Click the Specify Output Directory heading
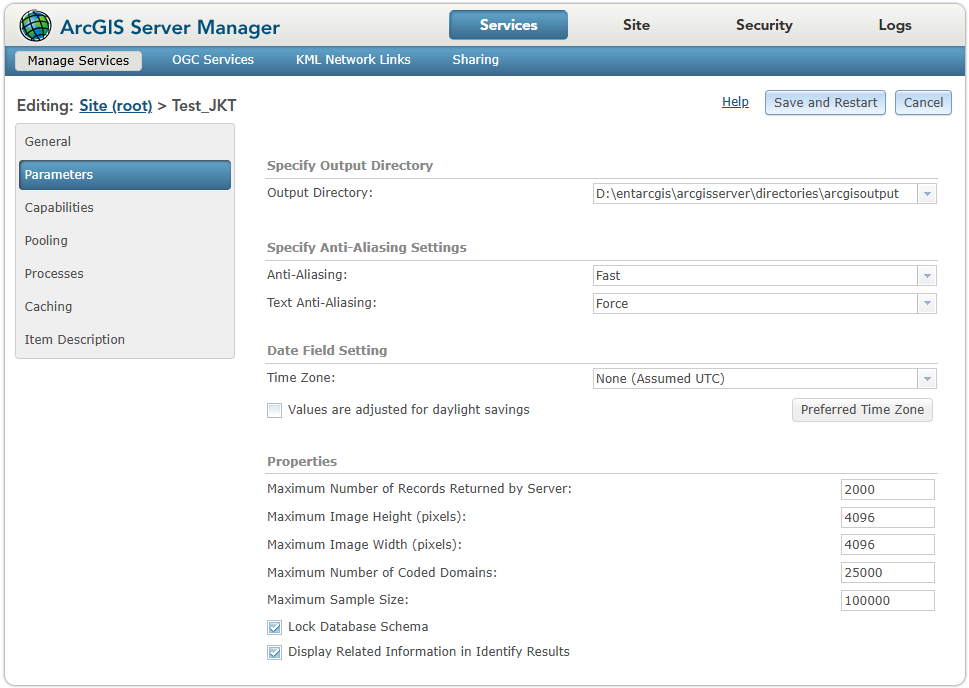969x688 pixels. (350, 166)
